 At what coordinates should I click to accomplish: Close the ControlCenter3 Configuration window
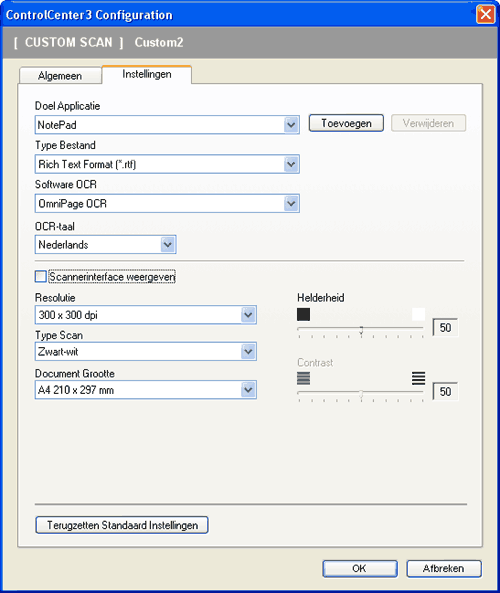[x=486, y=15]
